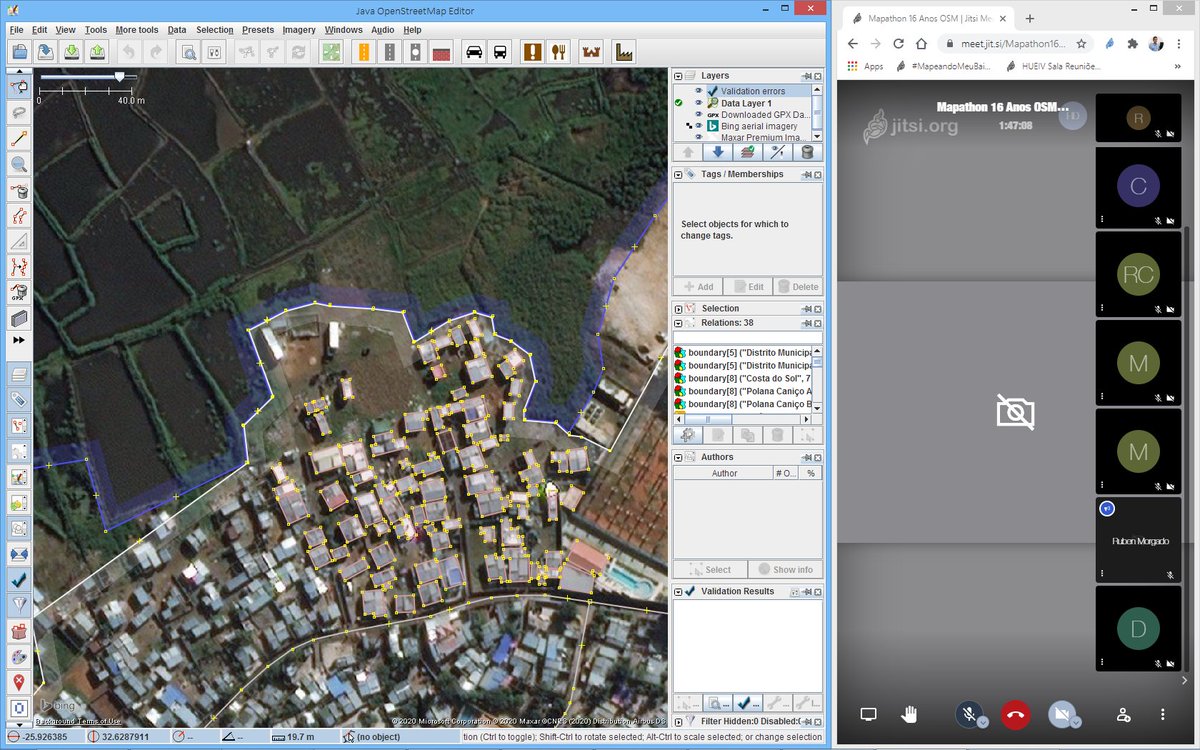Select the car (driveway) preset icon
Viewport: 1200px width, 750px height.
(474, 52)
